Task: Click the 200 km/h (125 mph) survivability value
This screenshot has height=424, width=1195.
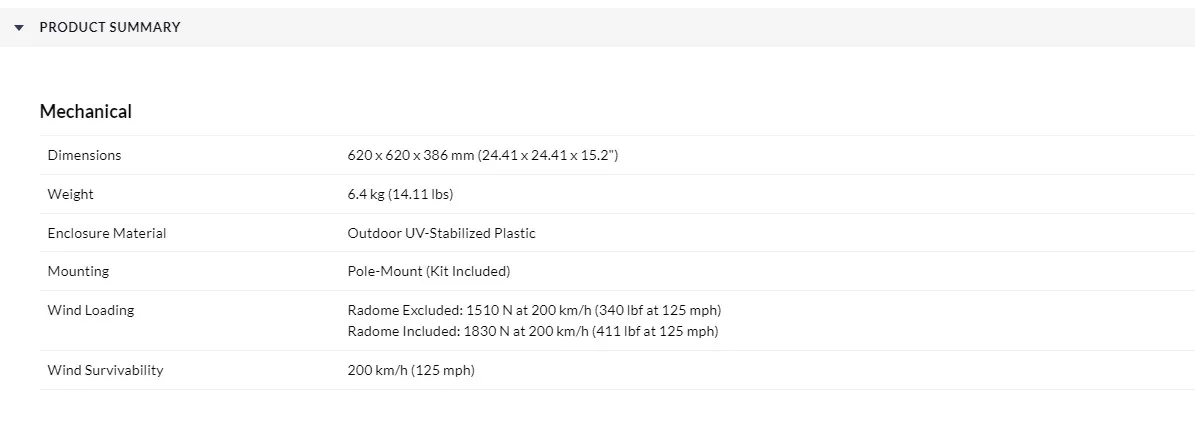Action: coord(411,370)
